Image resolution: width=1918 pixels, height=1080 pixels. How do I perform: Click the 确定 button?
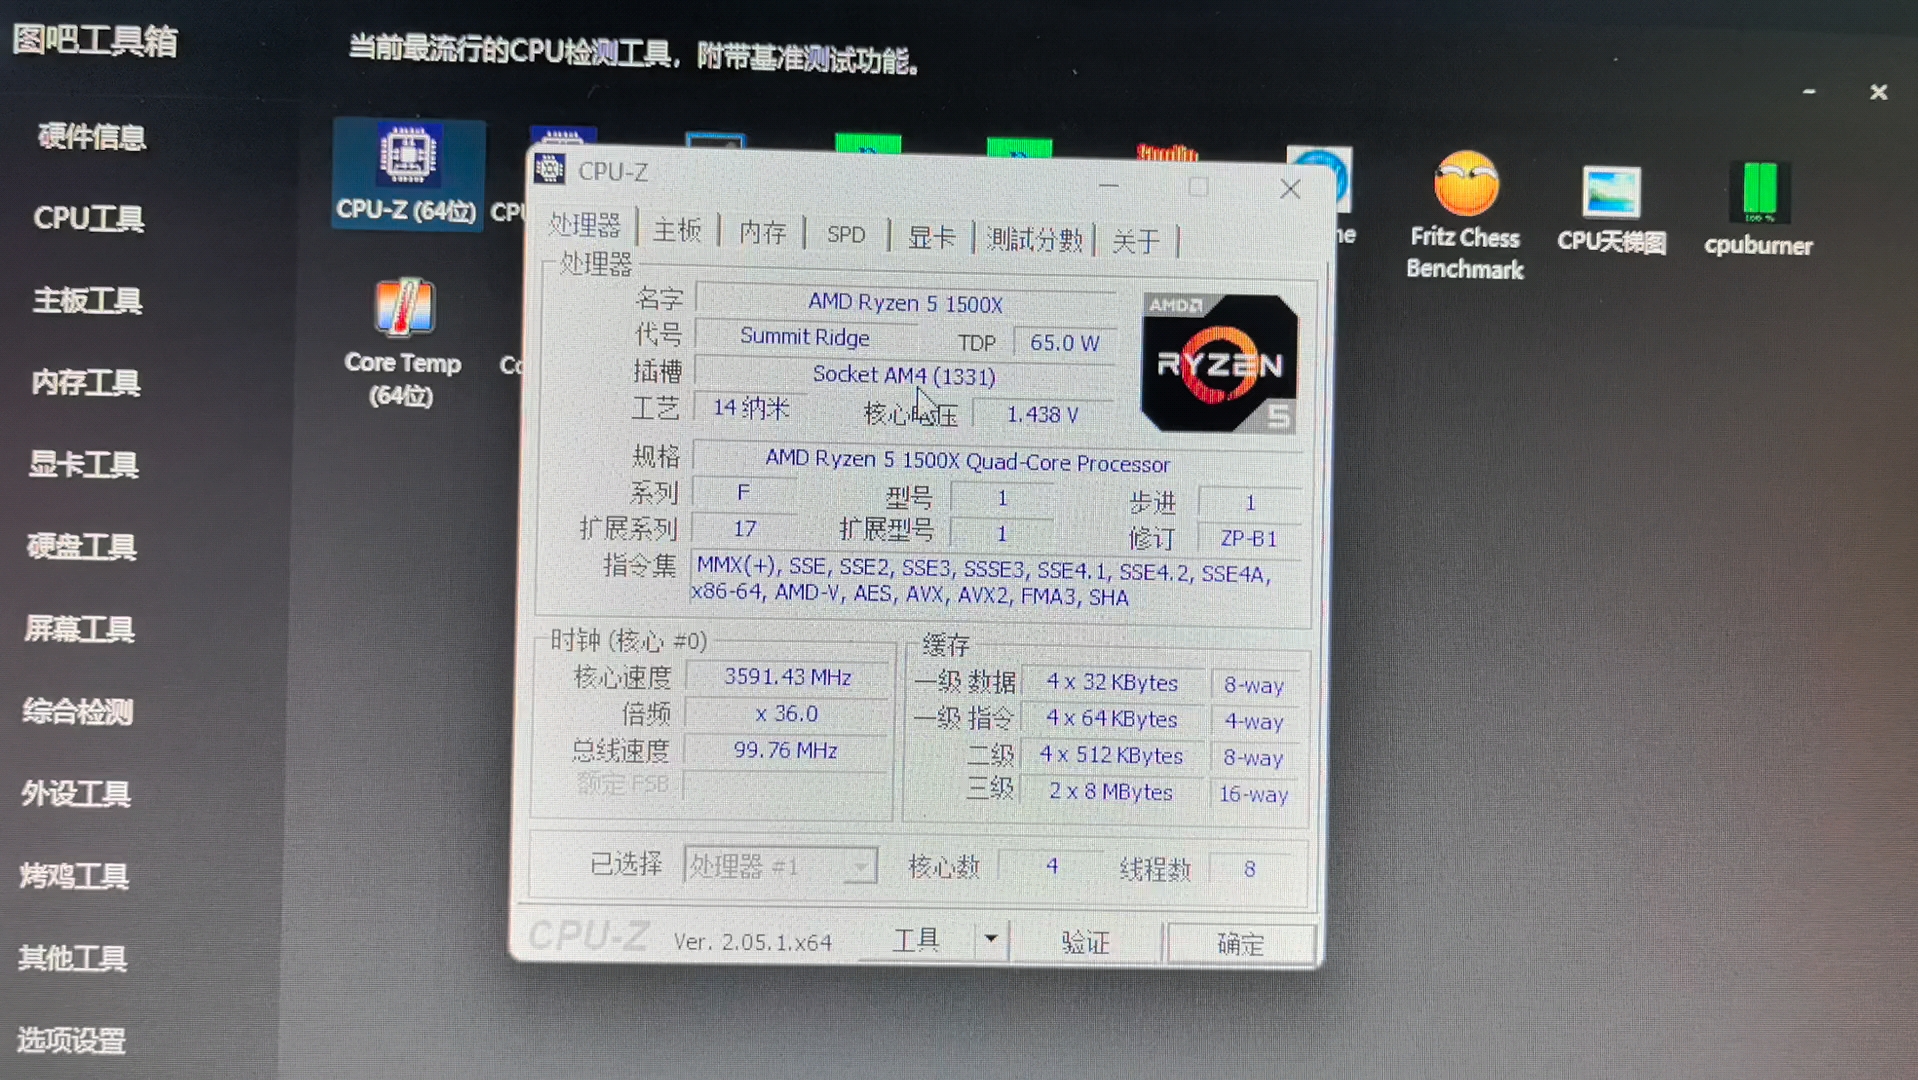coord(1240,944)
